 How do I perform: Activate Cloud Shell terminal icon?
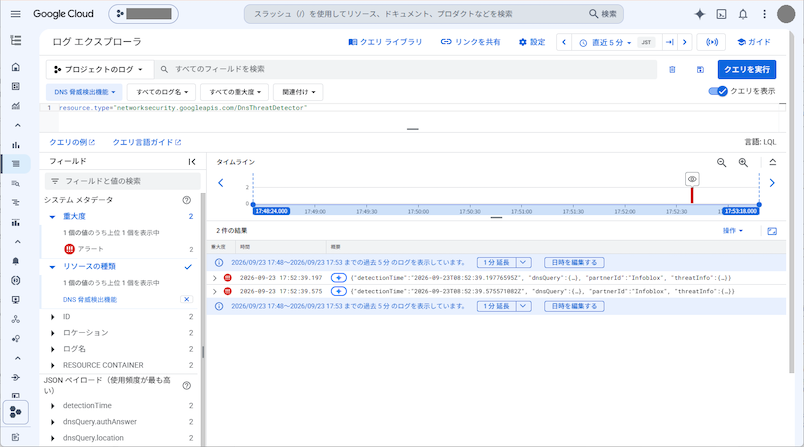coord(721,14)
